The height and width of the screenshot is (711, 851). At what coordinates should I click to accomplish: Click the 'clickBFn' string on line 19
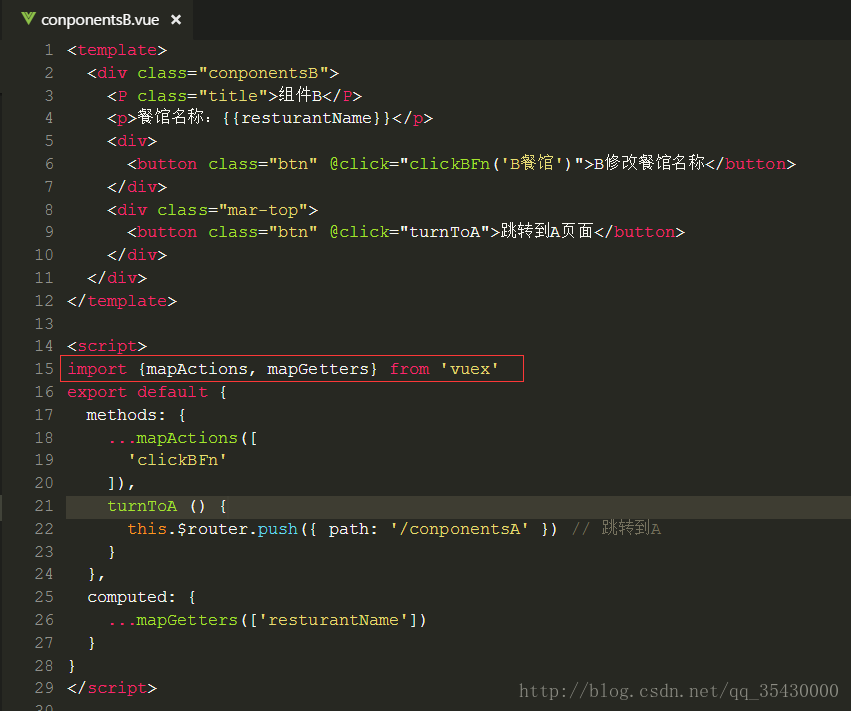(177, 460)
